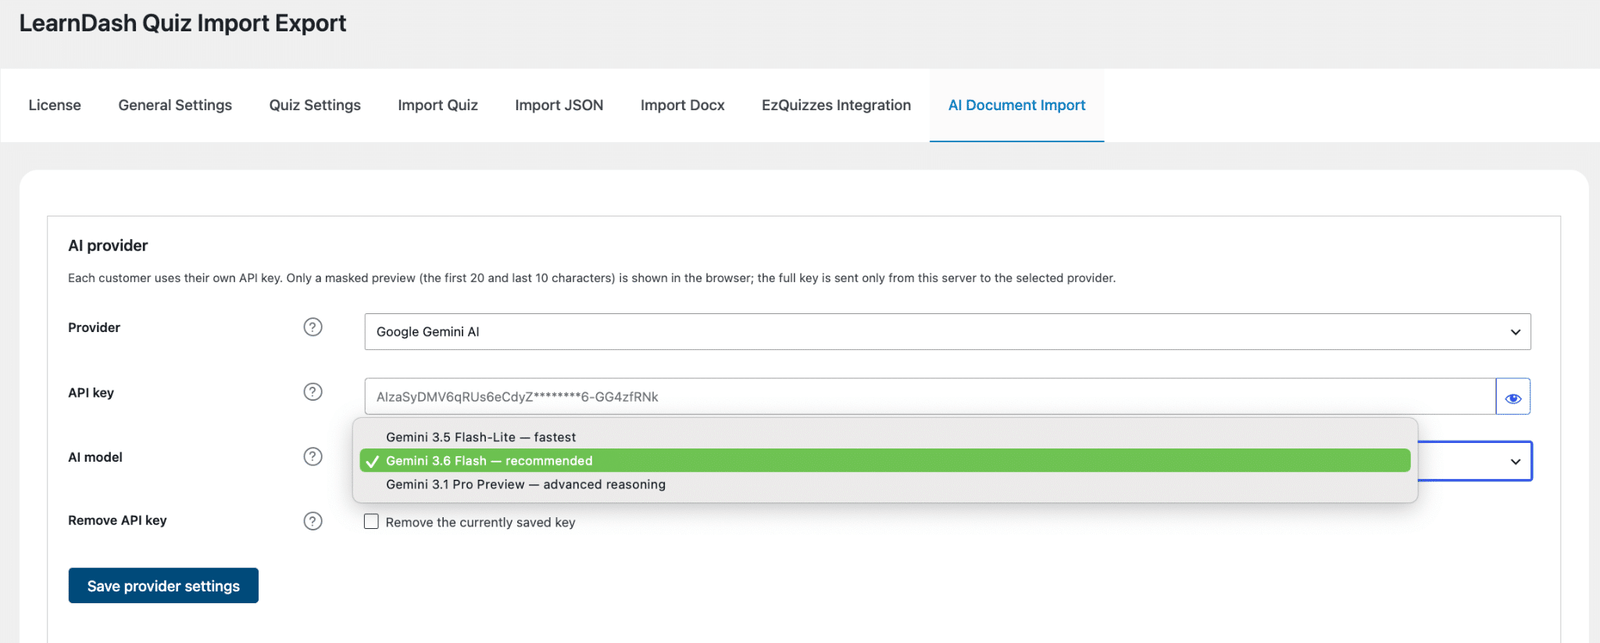1600x643 pixels.
Task: Open the Provider dropdown Google Gemini AI
Action: click(x=947, y=332)
